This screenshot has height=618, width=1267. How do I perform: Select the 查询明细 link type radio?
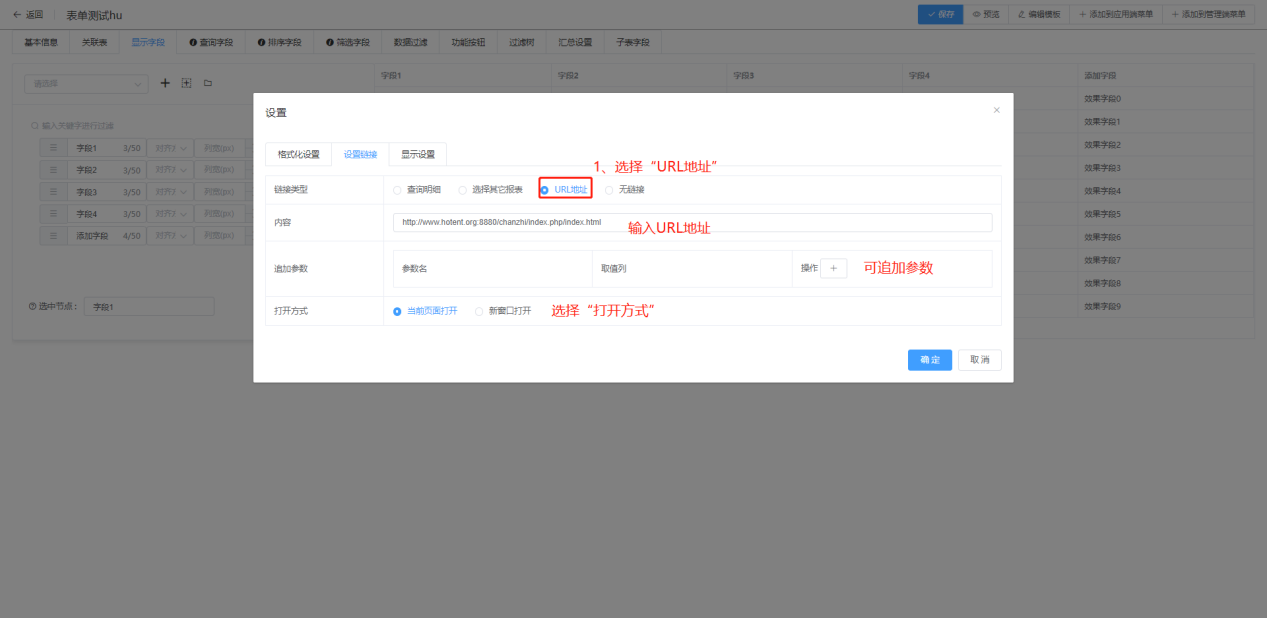tap(397, 190)
